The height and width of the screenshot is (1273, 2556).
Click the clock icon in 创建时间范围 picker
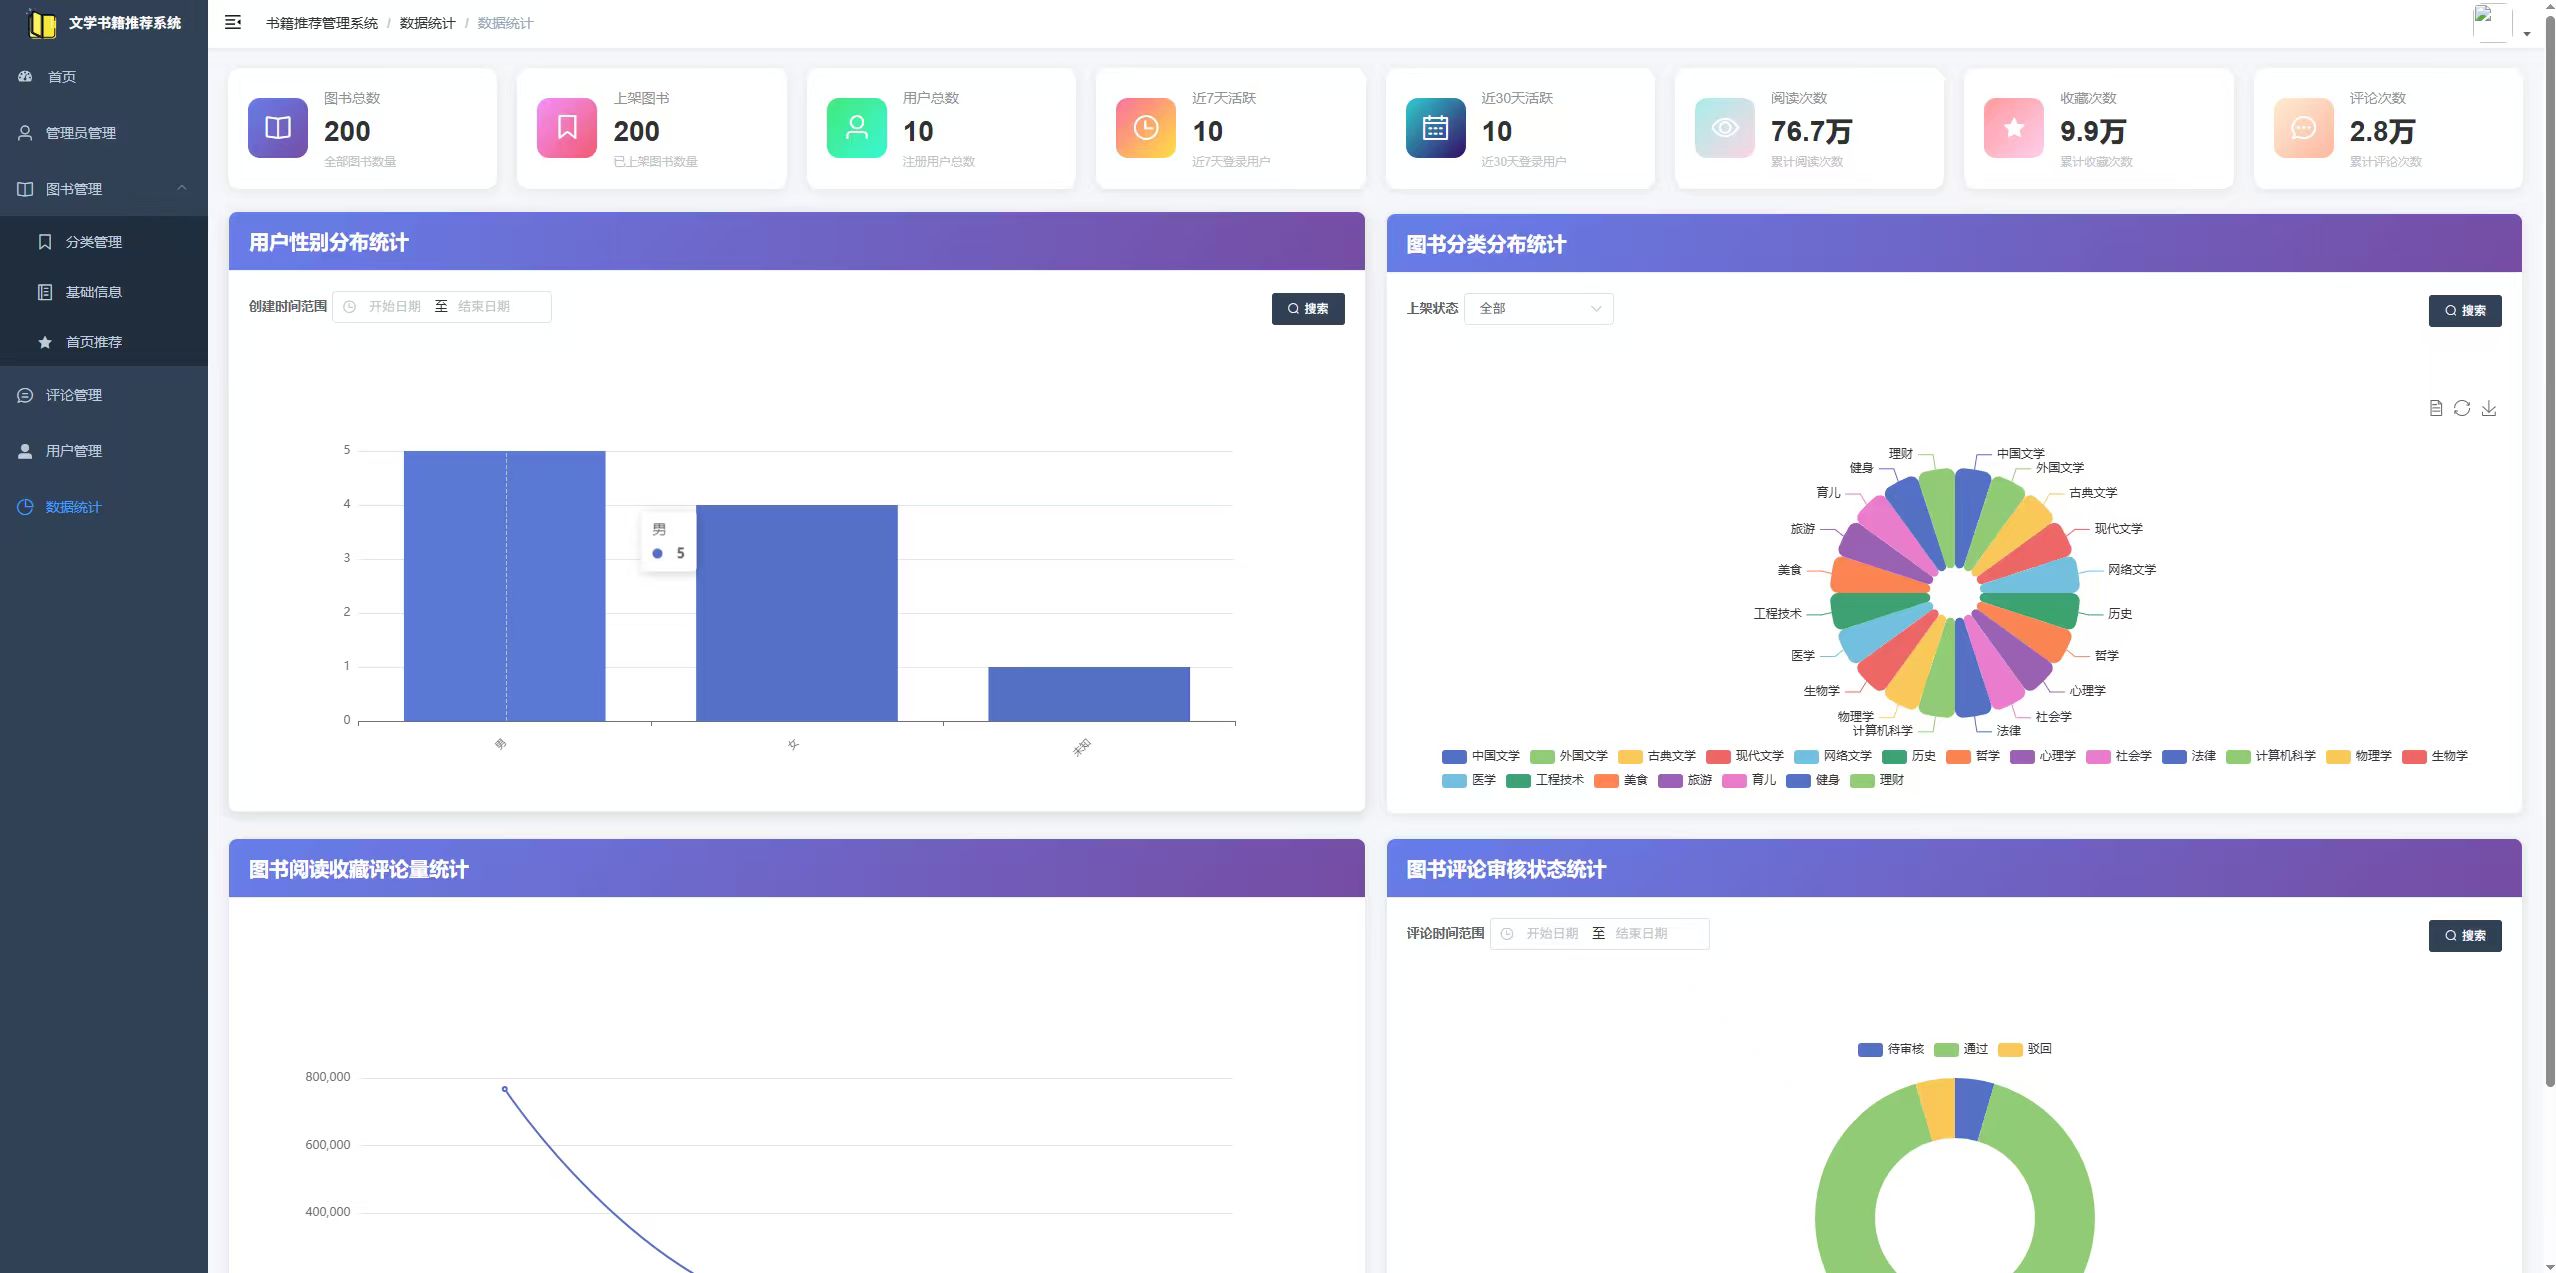tap(350, 307)
